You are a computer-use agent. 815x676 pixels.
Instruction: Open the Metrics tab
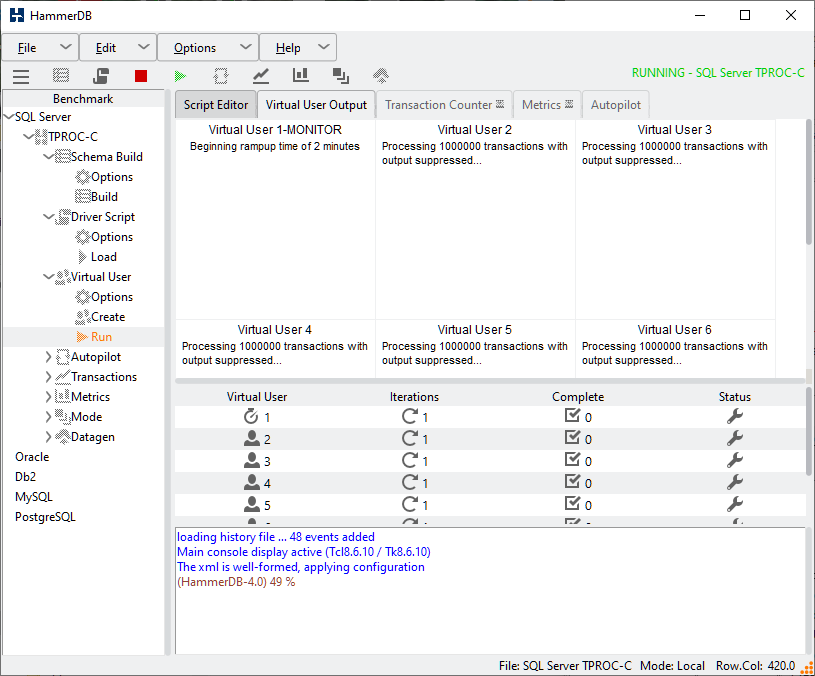point(547,104)
